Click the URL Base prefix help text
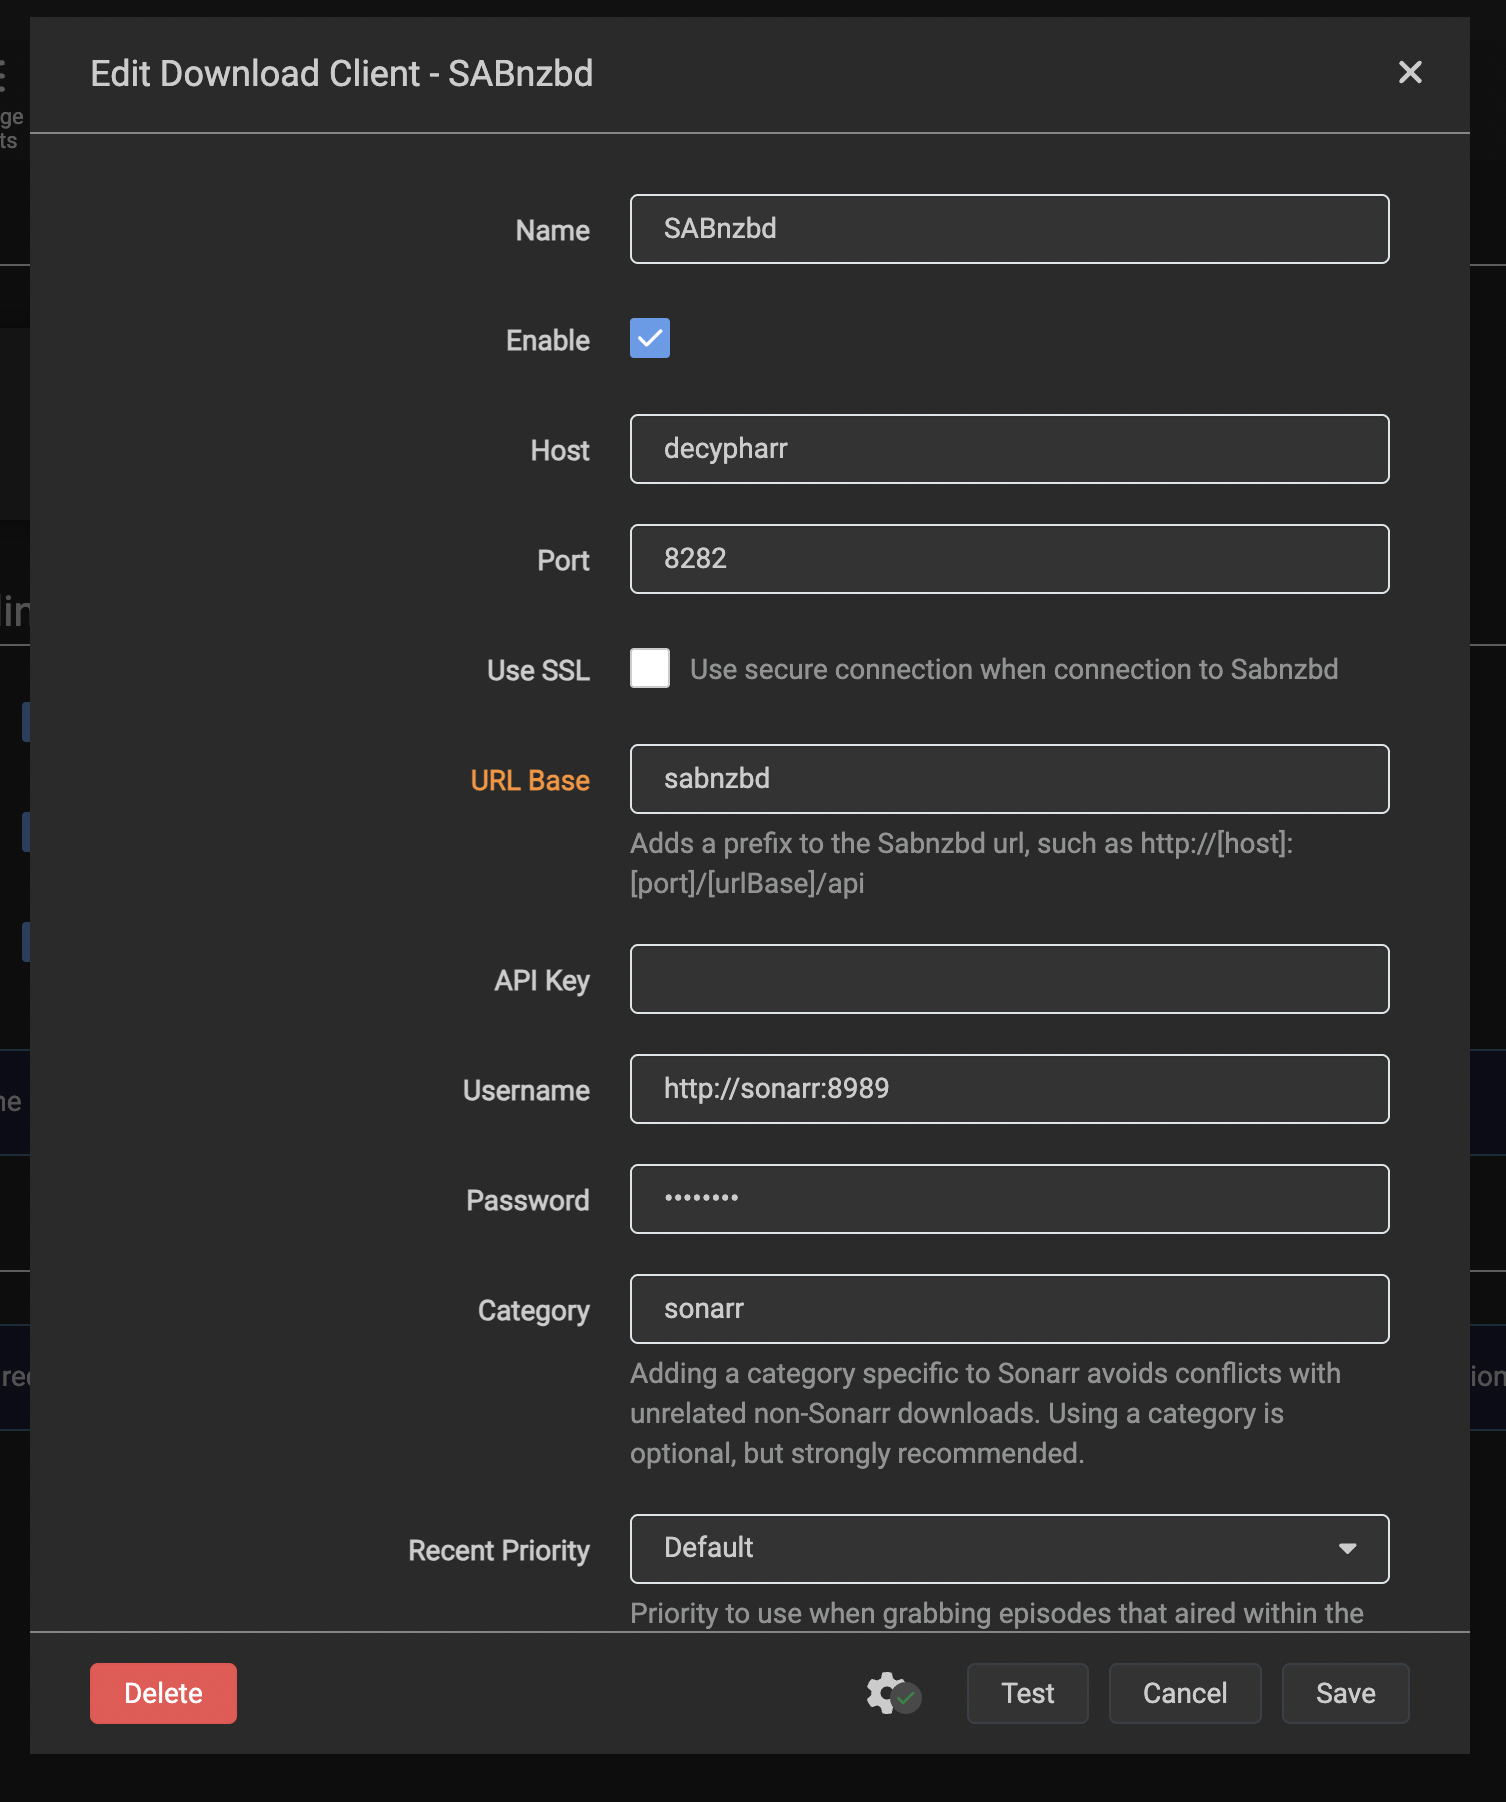1506x1802 pixels. (961, 863)
